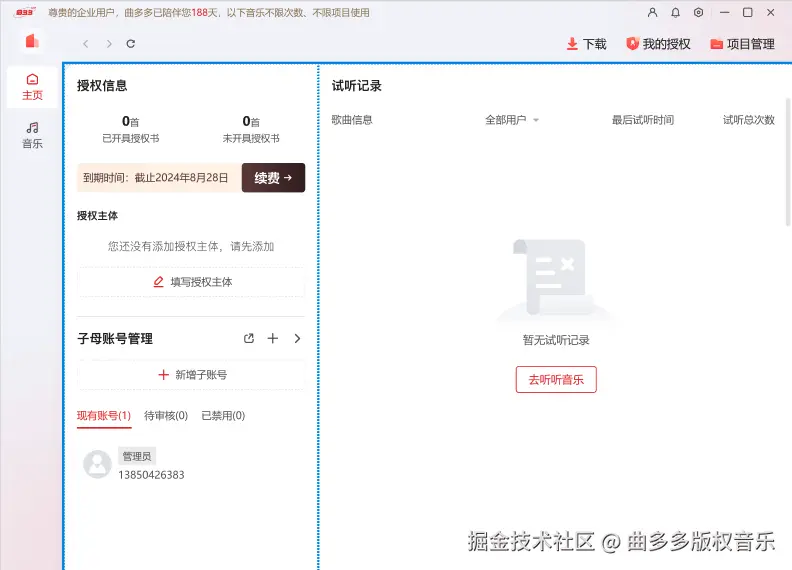Switch to 现有账号(1) tab
Image resolution: width=792 pixels, height=570 pixels.
tap(104, 416)
